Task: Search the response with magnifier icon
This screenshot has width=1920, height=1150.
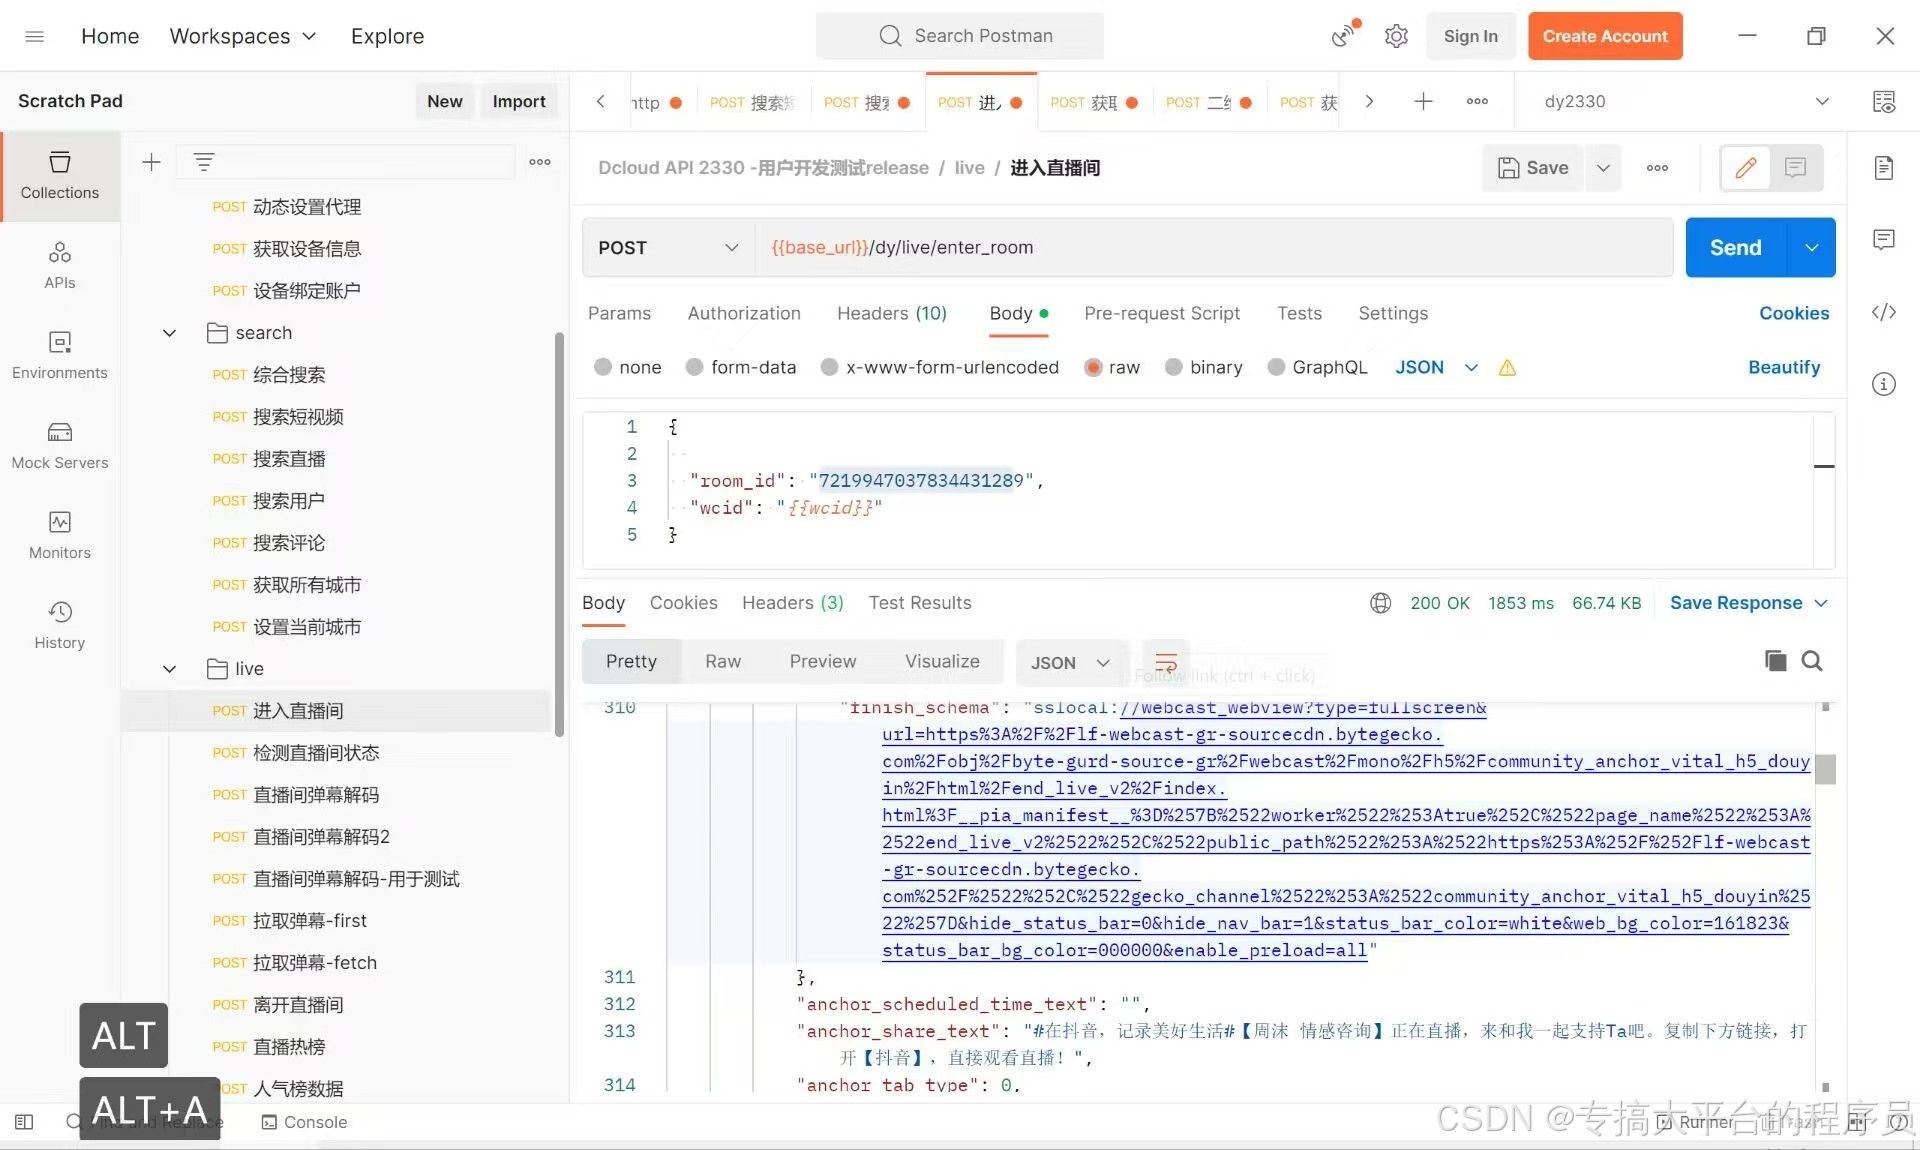Action: 1812,661
